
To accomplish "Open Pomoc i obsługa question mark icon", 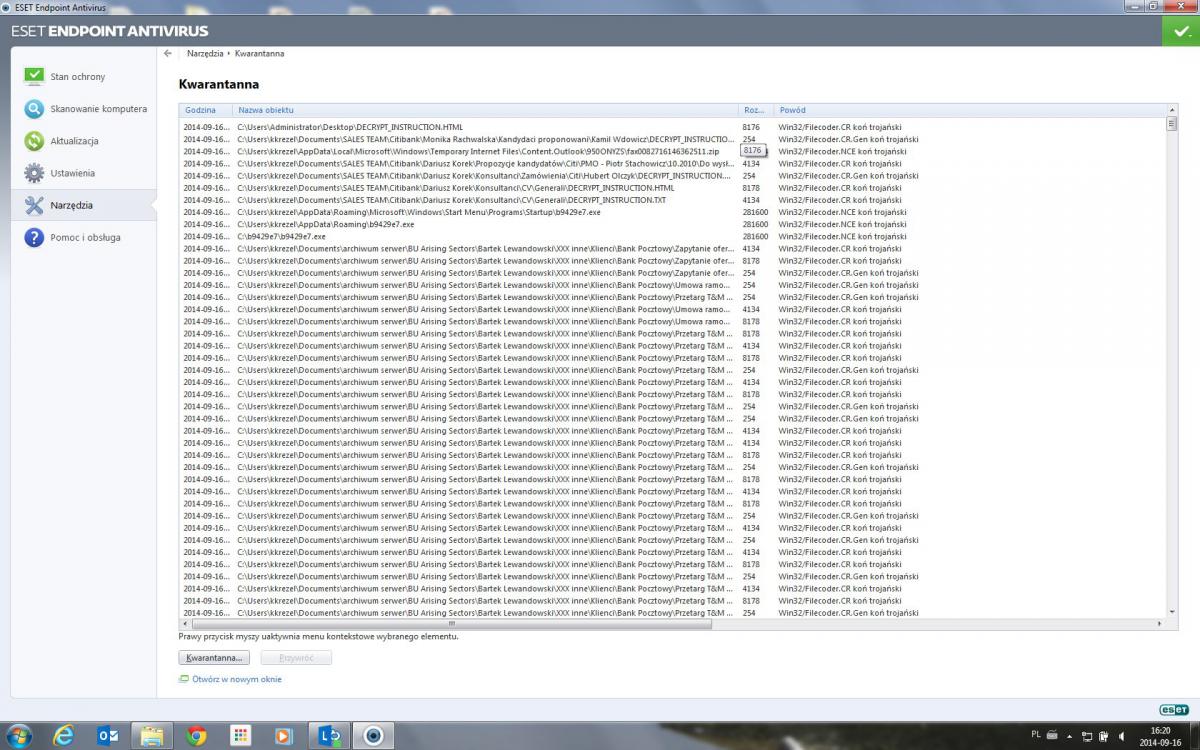I will [x=34, y=237].
